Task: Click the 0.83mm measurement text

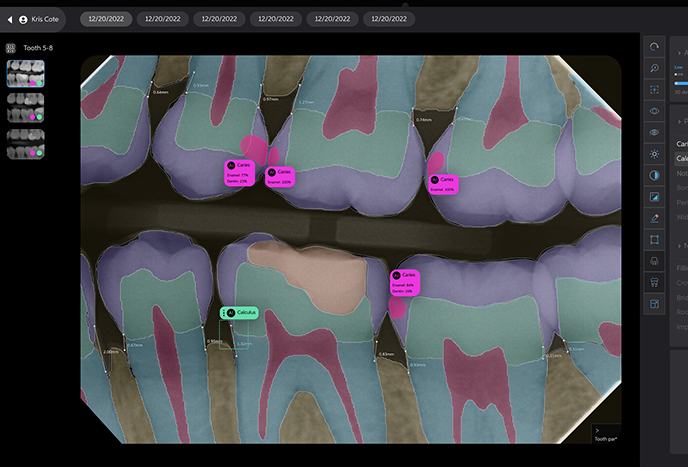Action: tap(386, 354)
